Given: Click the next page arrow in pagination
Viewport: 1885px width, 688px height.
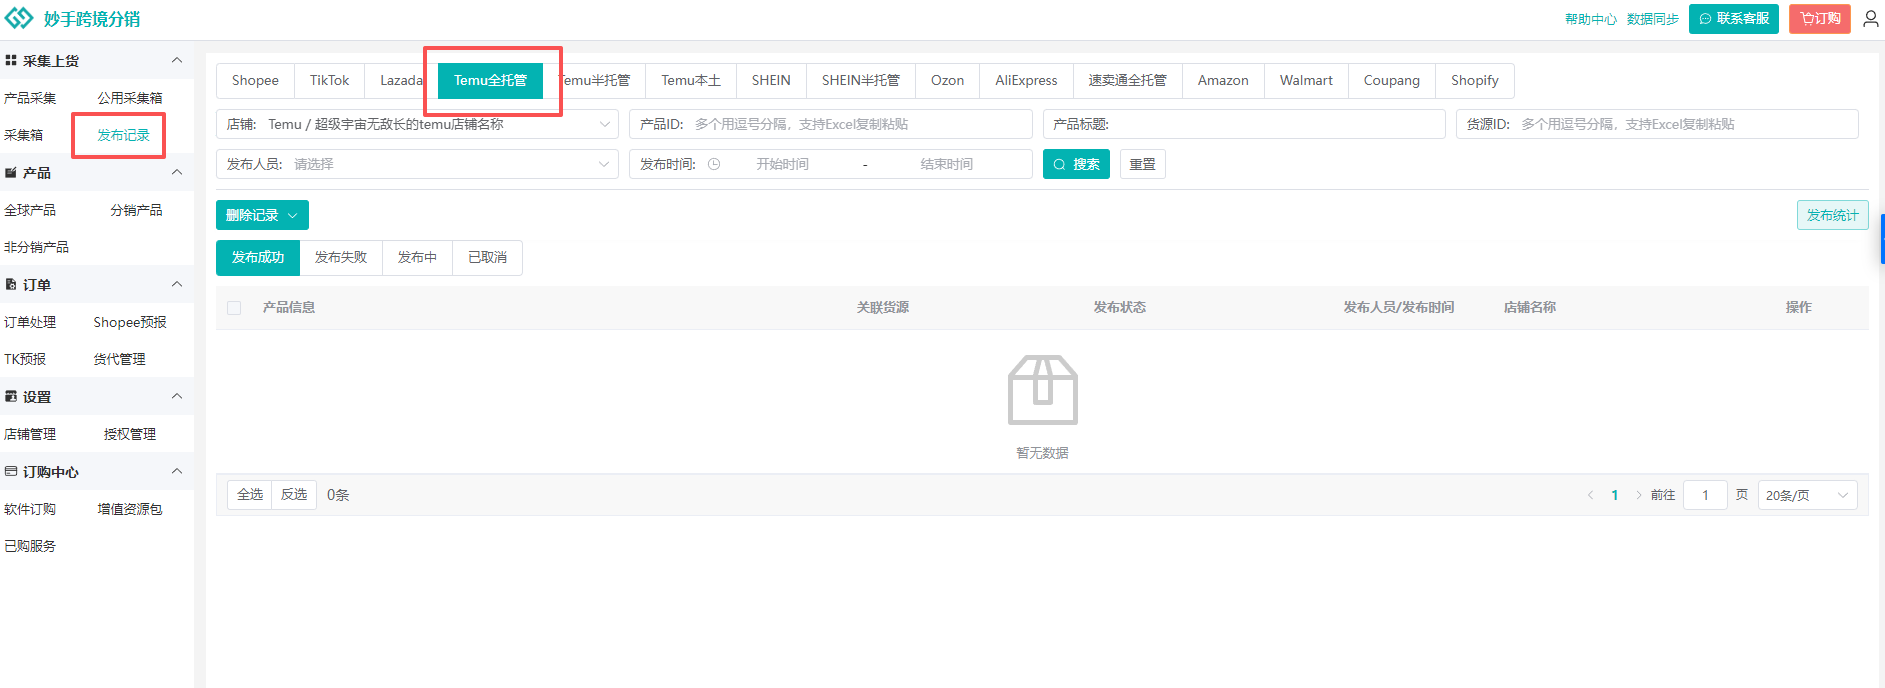Looking at the screenshot, I should pos(1638,495).
